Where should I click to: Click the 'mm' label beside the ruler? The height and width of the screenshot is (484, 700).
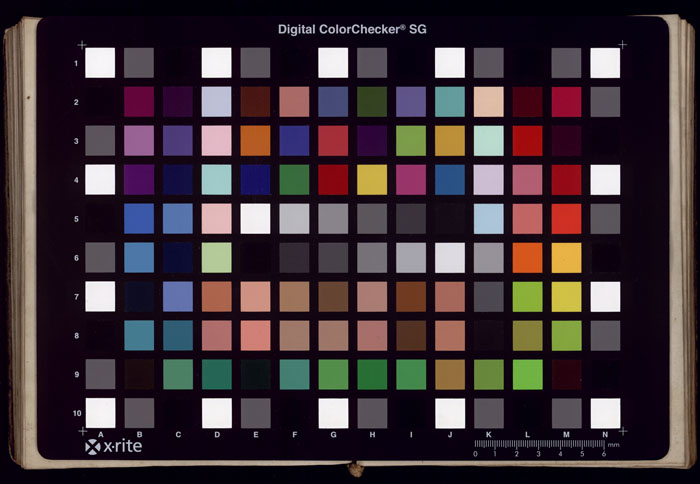point(613,445)
